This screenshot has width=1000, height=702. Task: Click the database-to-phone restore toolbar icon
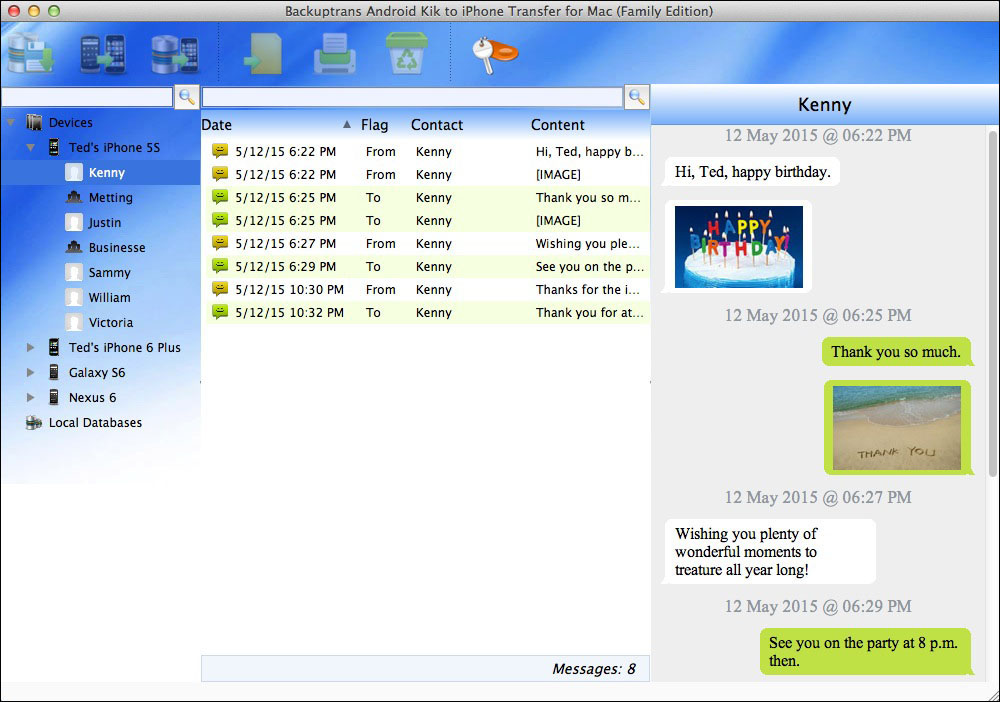point(175,54)
